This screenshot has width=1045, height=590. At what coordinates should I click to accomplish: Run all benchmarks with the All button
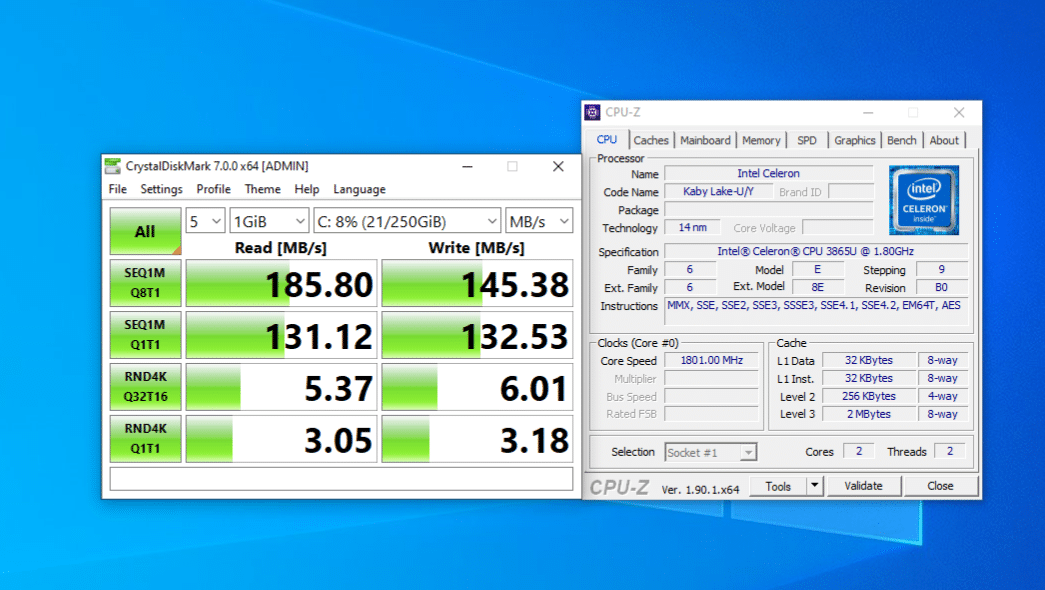point(145,231)
